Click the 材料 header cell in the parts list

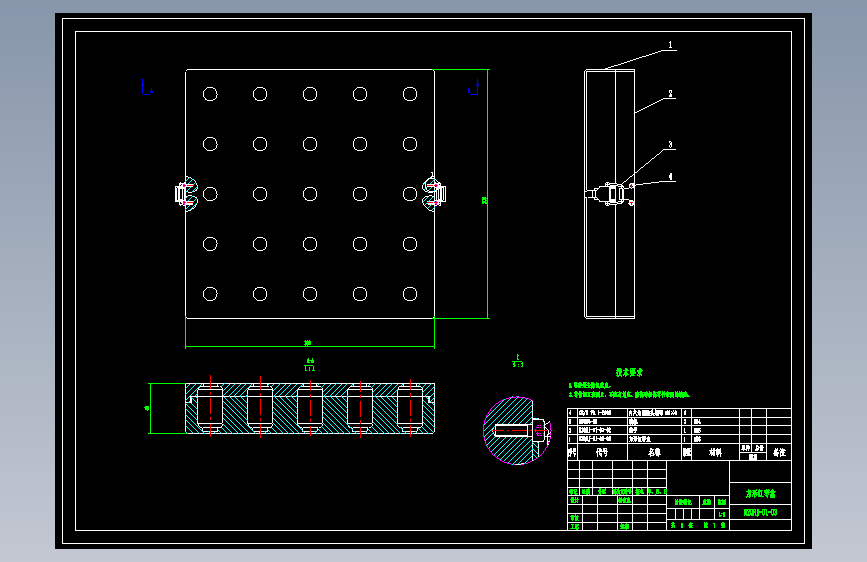(715, 452)
